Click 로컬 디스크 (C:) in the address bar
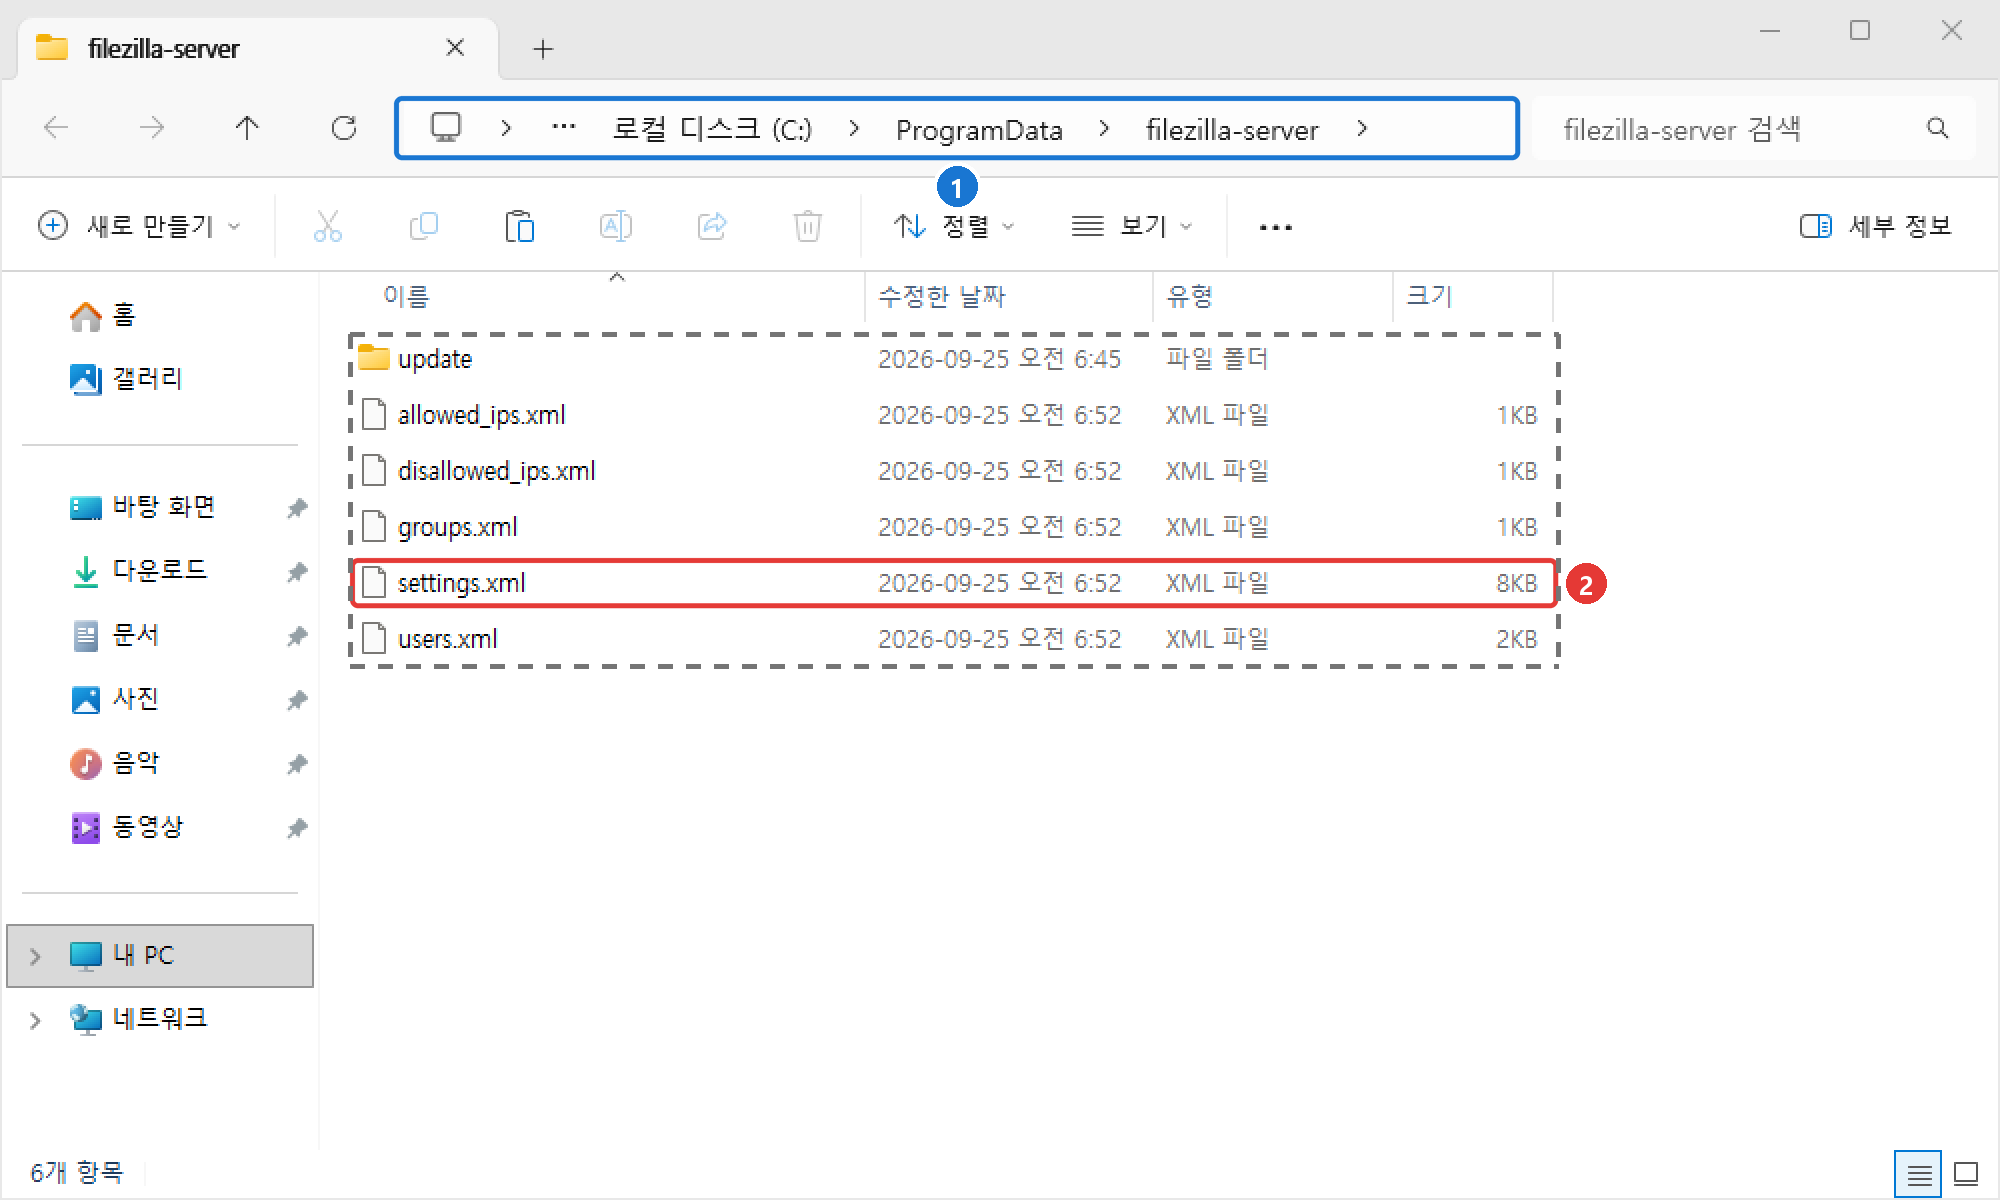Image resolution: width=2000 pixels, height=1200 pixels. pyautogui.click(x=712, y=129)
